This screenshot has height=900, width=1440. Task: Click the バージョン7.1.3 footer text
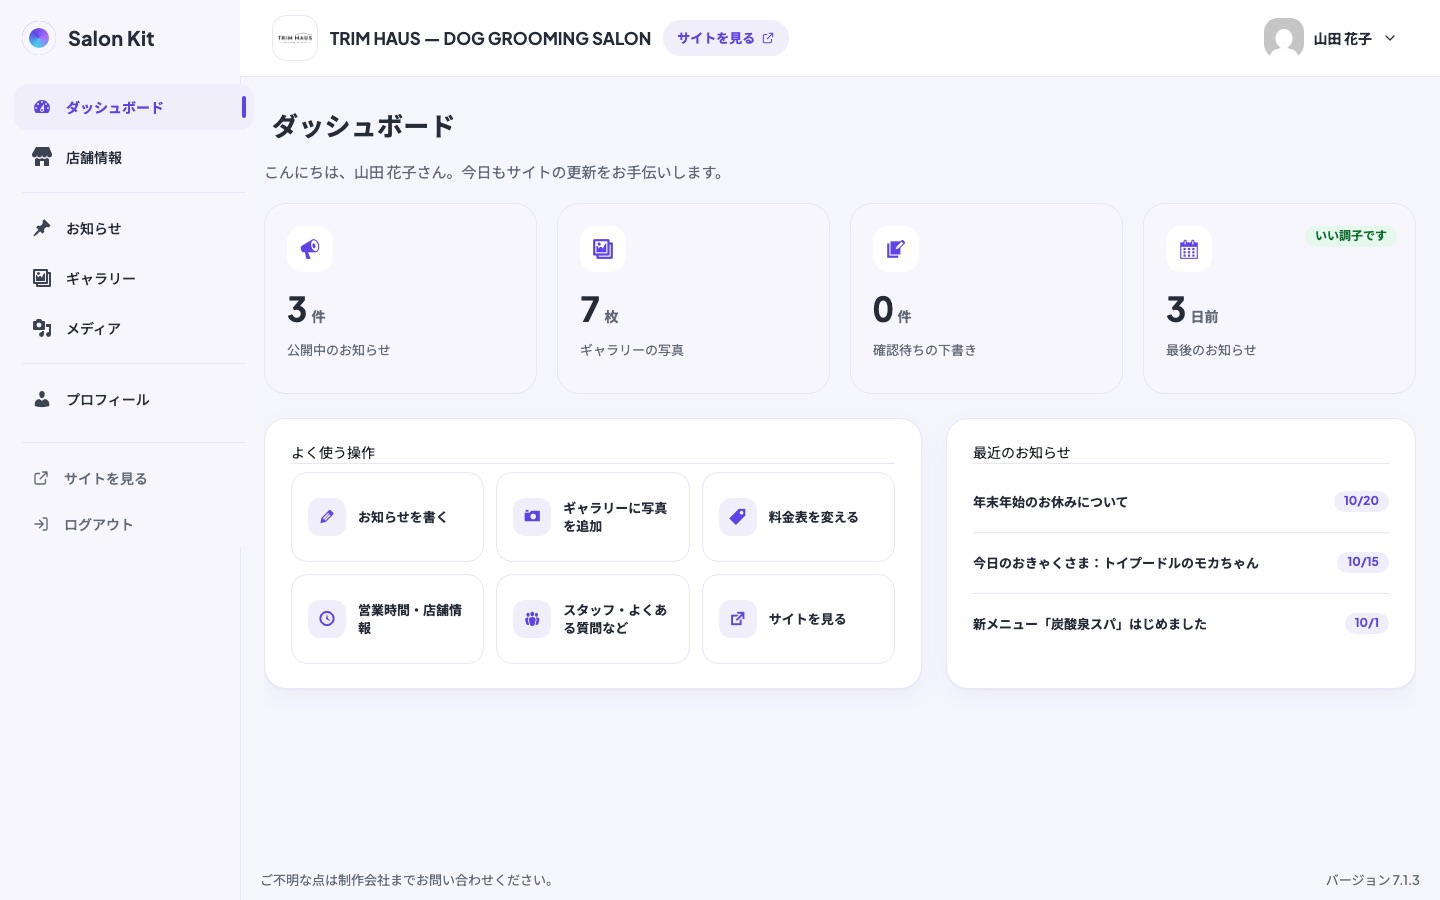click(1373, 880)
